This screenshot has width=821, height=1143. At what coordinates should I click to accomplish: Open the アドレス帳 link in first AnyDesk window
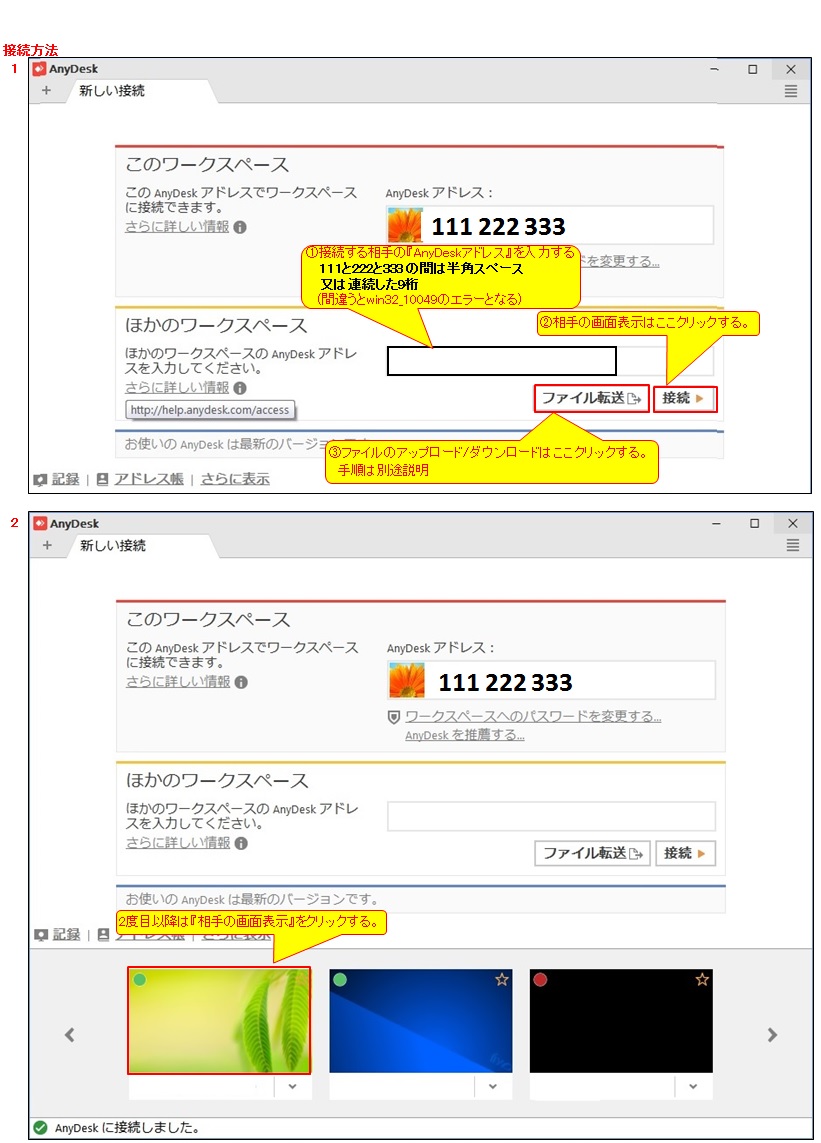pyautogui.click(x=149, y=479)
